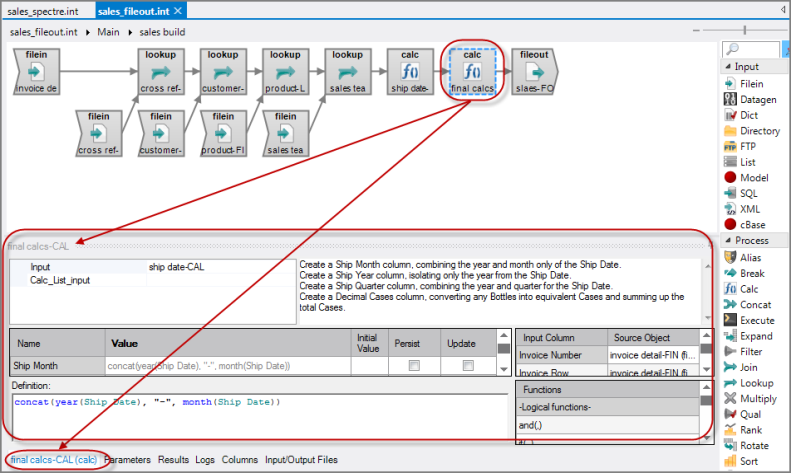Image resolution: width=791 pixels, height=473 pixels.
Task: Pick List node from the palette
Action: click(740, 162)
